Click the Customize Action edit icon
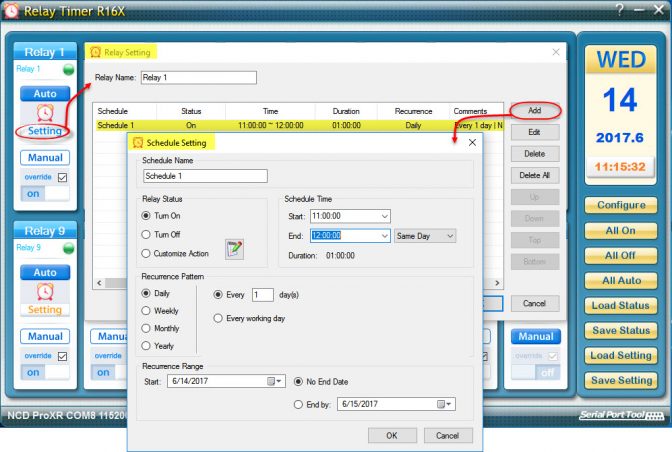The image size is (672, 452). click(x=234, y=250)
